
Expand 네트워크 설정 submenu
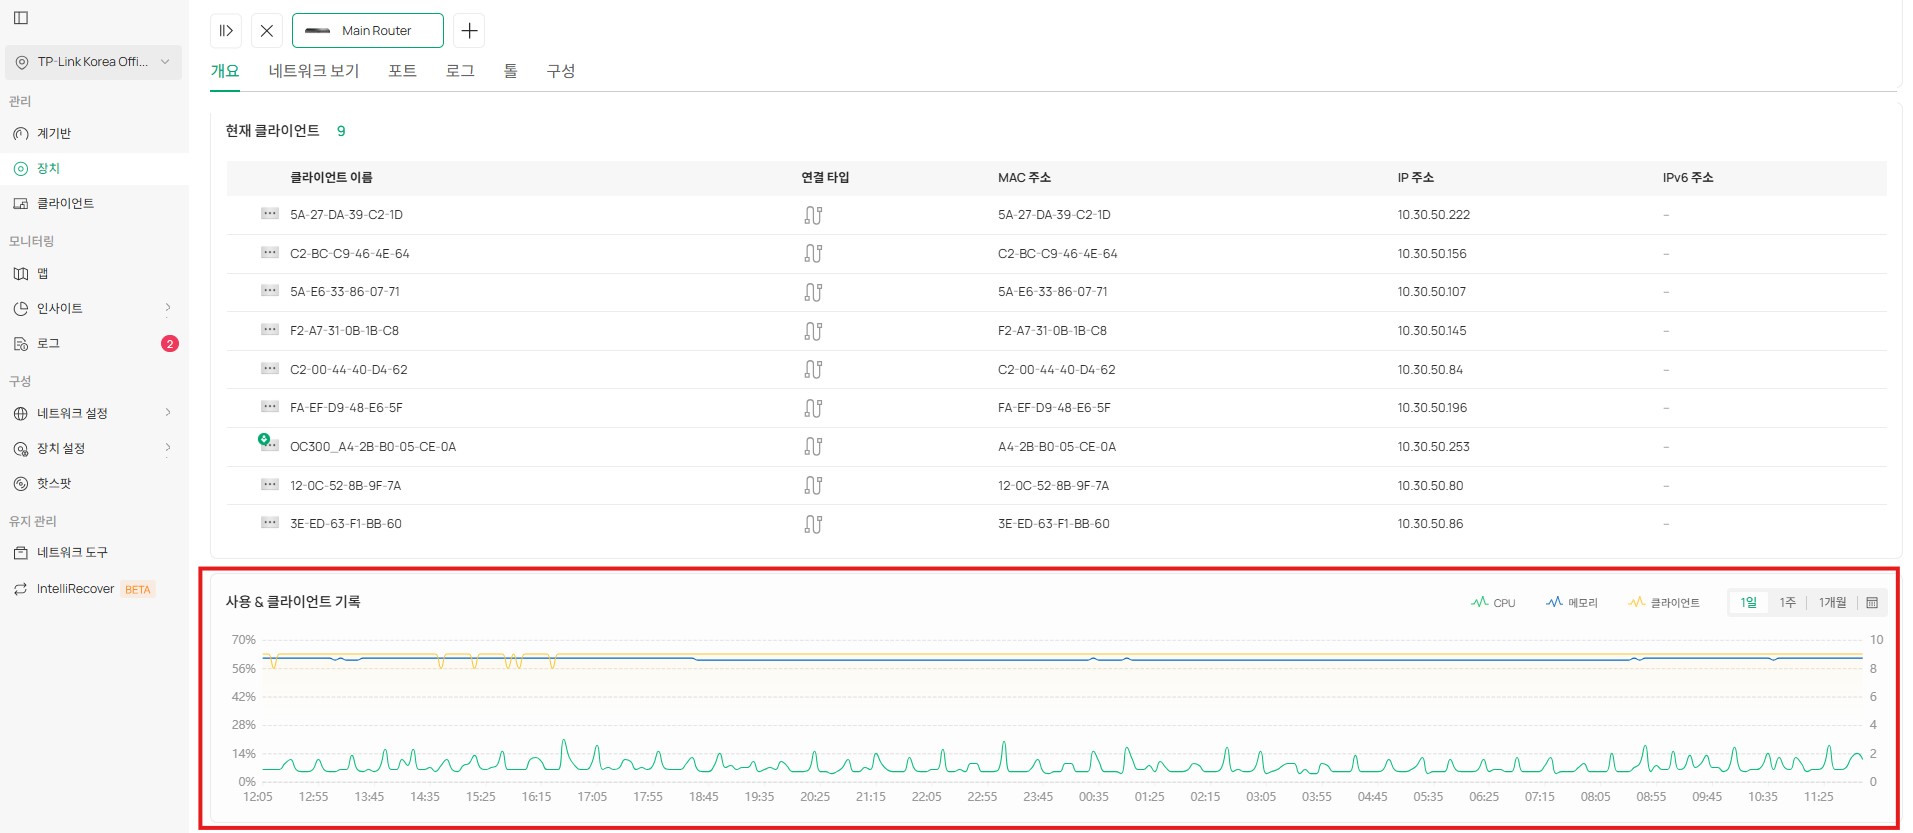pyautogui.click(x=167, y=413)
